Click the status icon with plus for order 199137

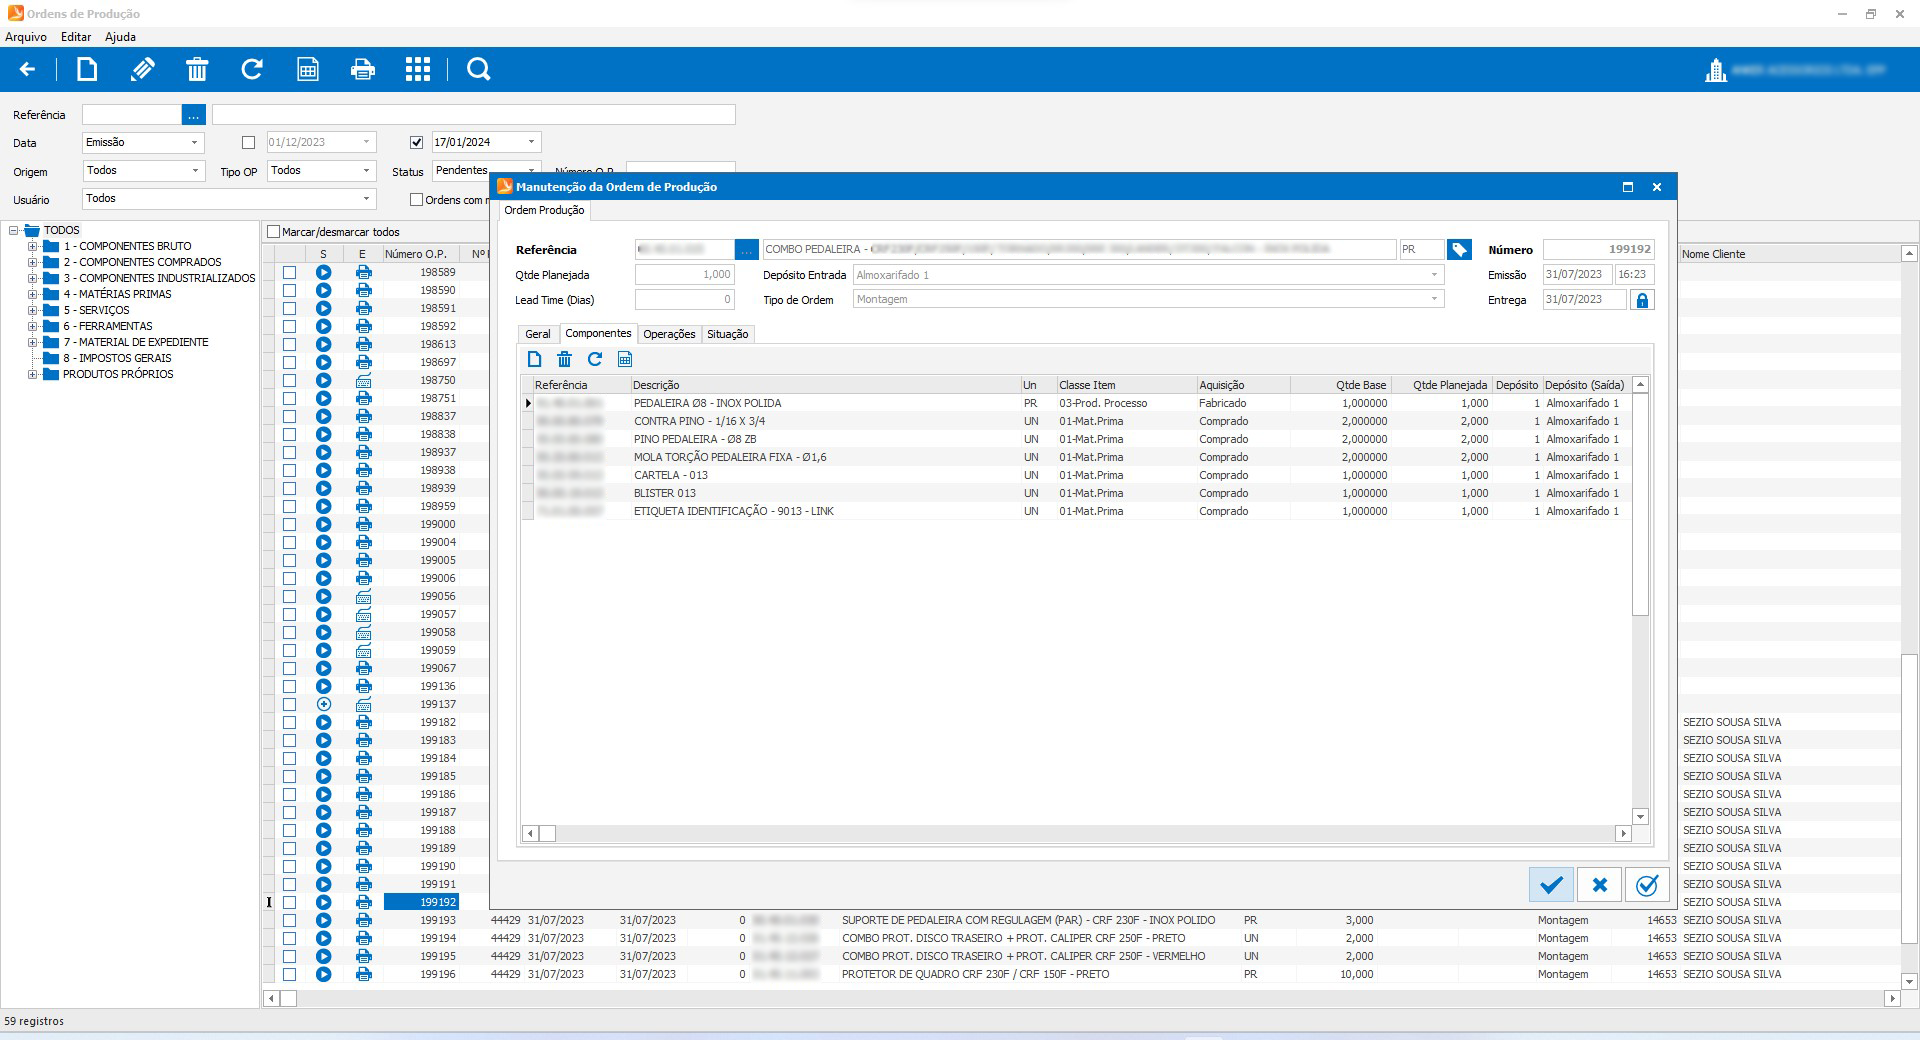tap(323, 704)
